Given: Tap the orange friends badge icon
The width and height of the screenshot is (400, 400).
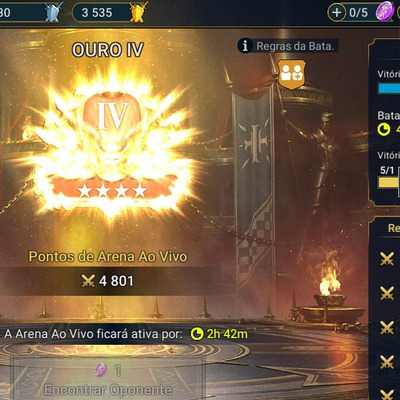Looking at the screenshot, I should tap(291, 75).
